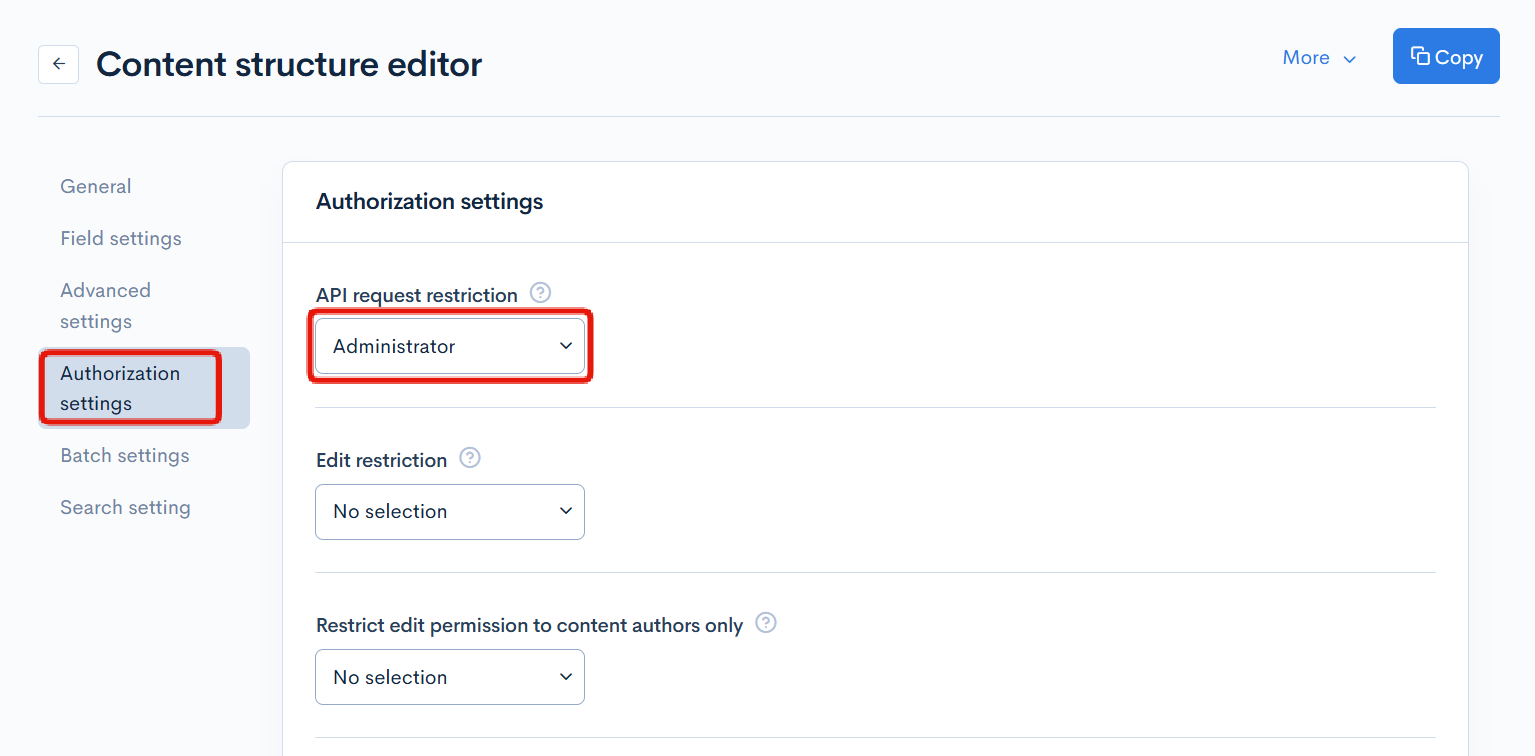Select Authorization settings tab
This screenshot has height=756, width=1535.
[120, 388]
